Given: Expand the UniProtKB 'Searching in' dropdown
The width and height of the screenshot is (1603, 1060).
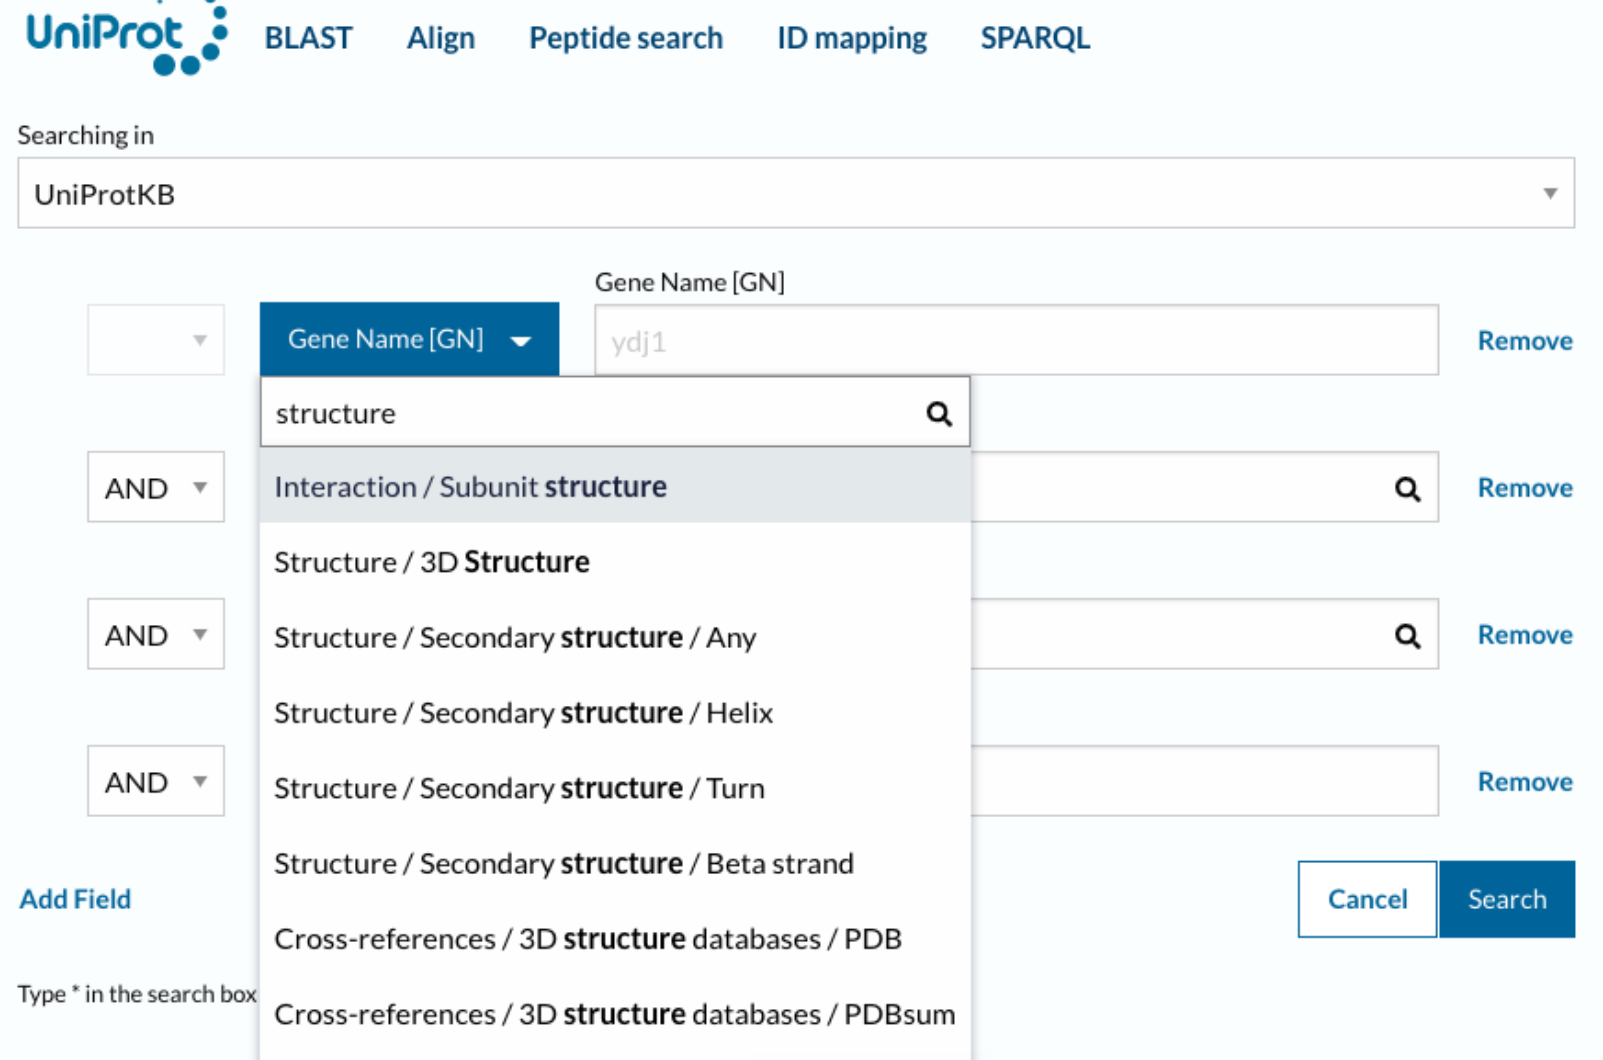Looking at the screenshot, I should [796, 193].
